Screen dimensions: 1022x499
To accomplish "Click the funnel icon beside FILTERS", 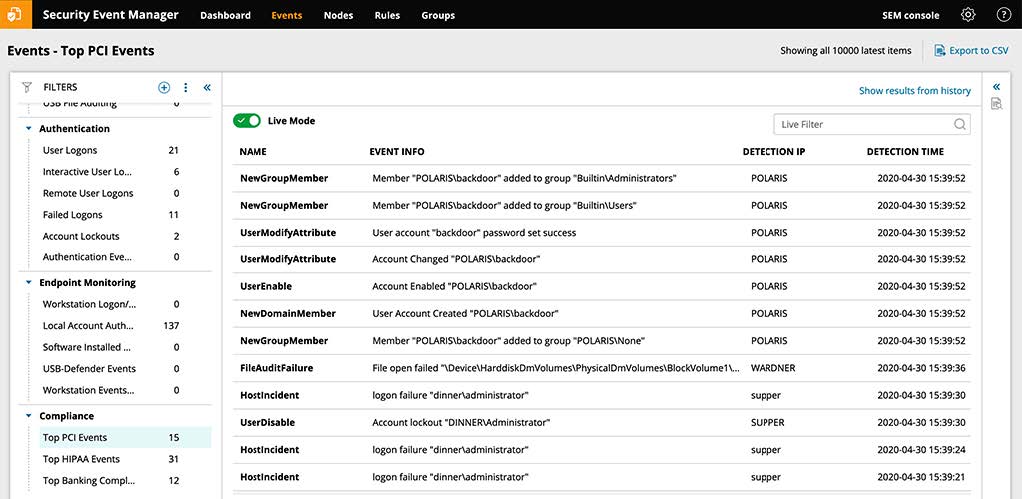I will click(27, 87).
